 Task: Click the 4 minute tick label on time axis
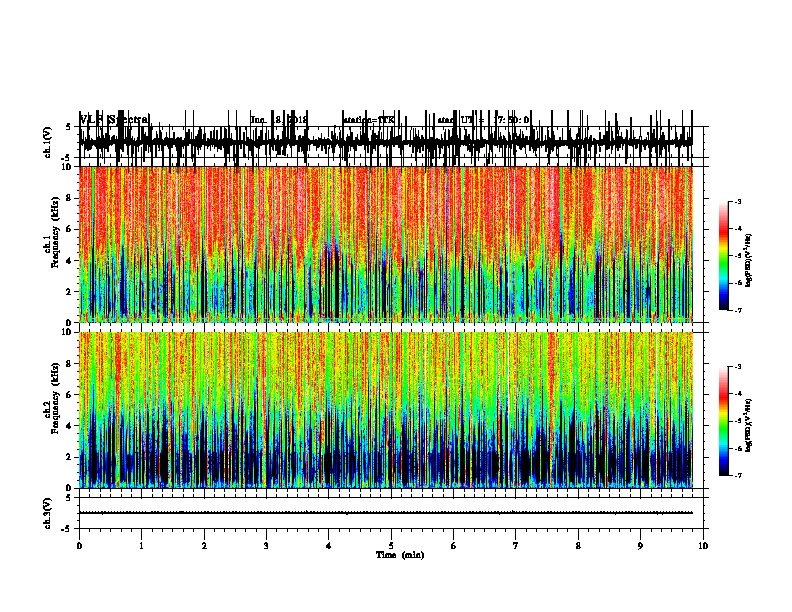point(329,545)
